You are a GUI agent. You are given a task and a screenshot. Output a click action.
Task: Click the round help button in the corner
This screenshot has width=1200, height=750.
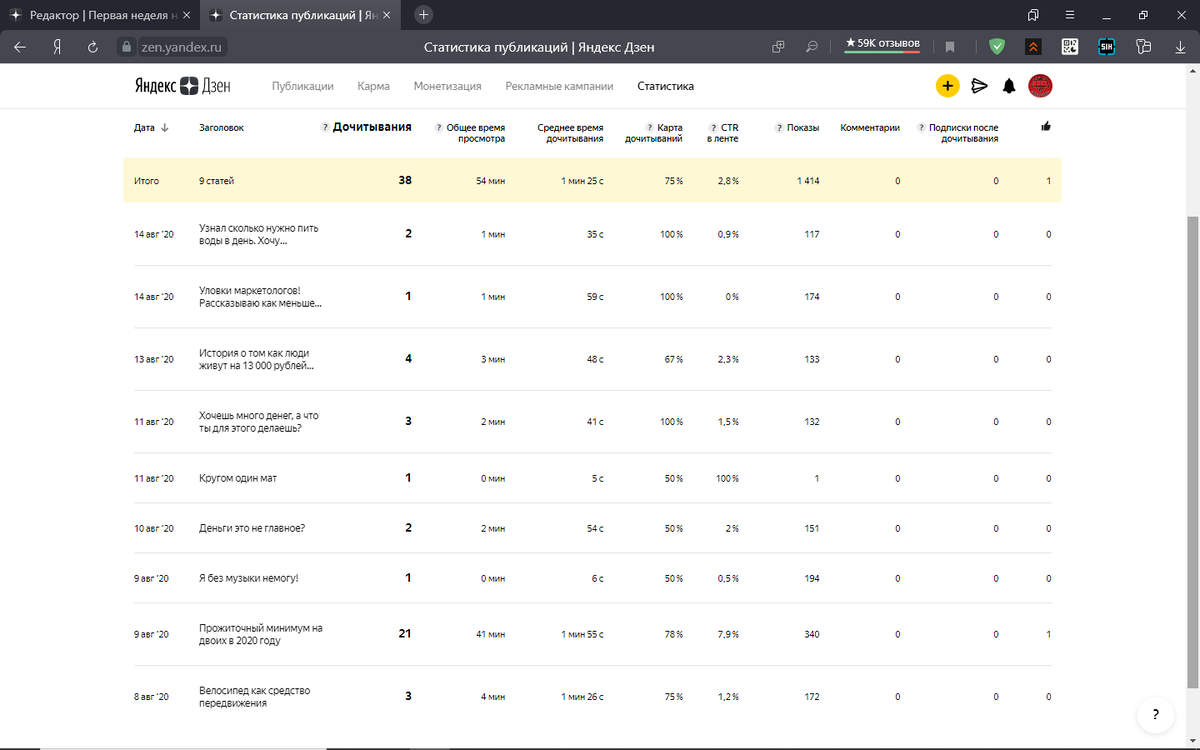tap(1154, 715)
